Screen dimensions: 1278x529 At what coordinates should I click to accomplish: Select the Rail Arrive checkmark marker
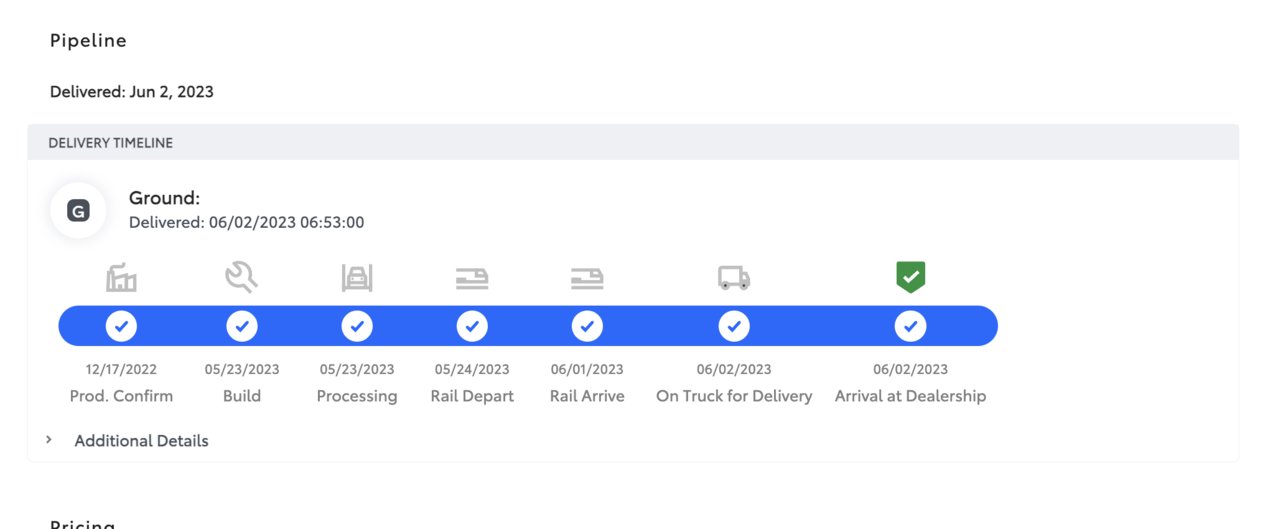[x=587, y=326]
